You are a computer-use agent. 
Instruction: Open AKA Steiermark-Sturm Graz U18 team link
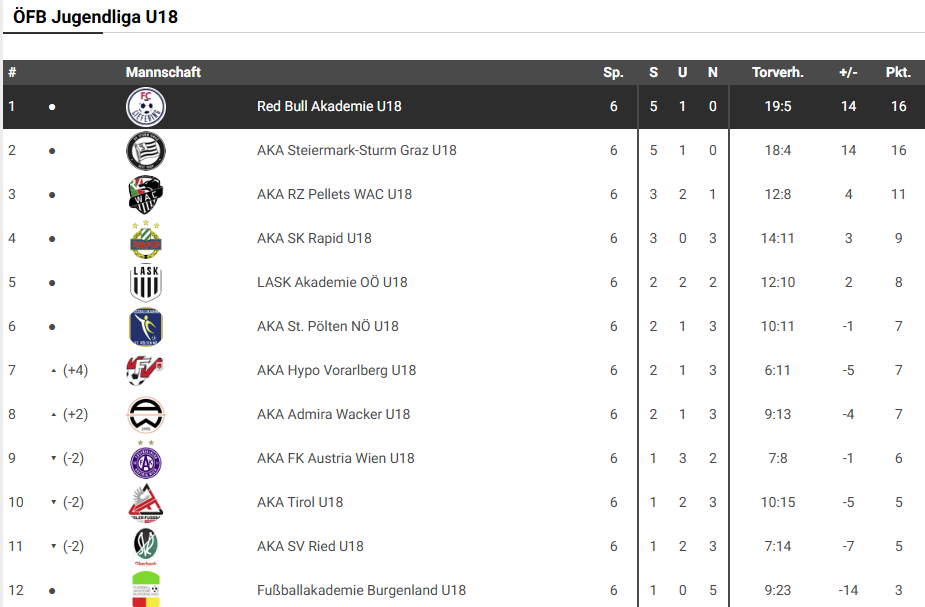356,150
